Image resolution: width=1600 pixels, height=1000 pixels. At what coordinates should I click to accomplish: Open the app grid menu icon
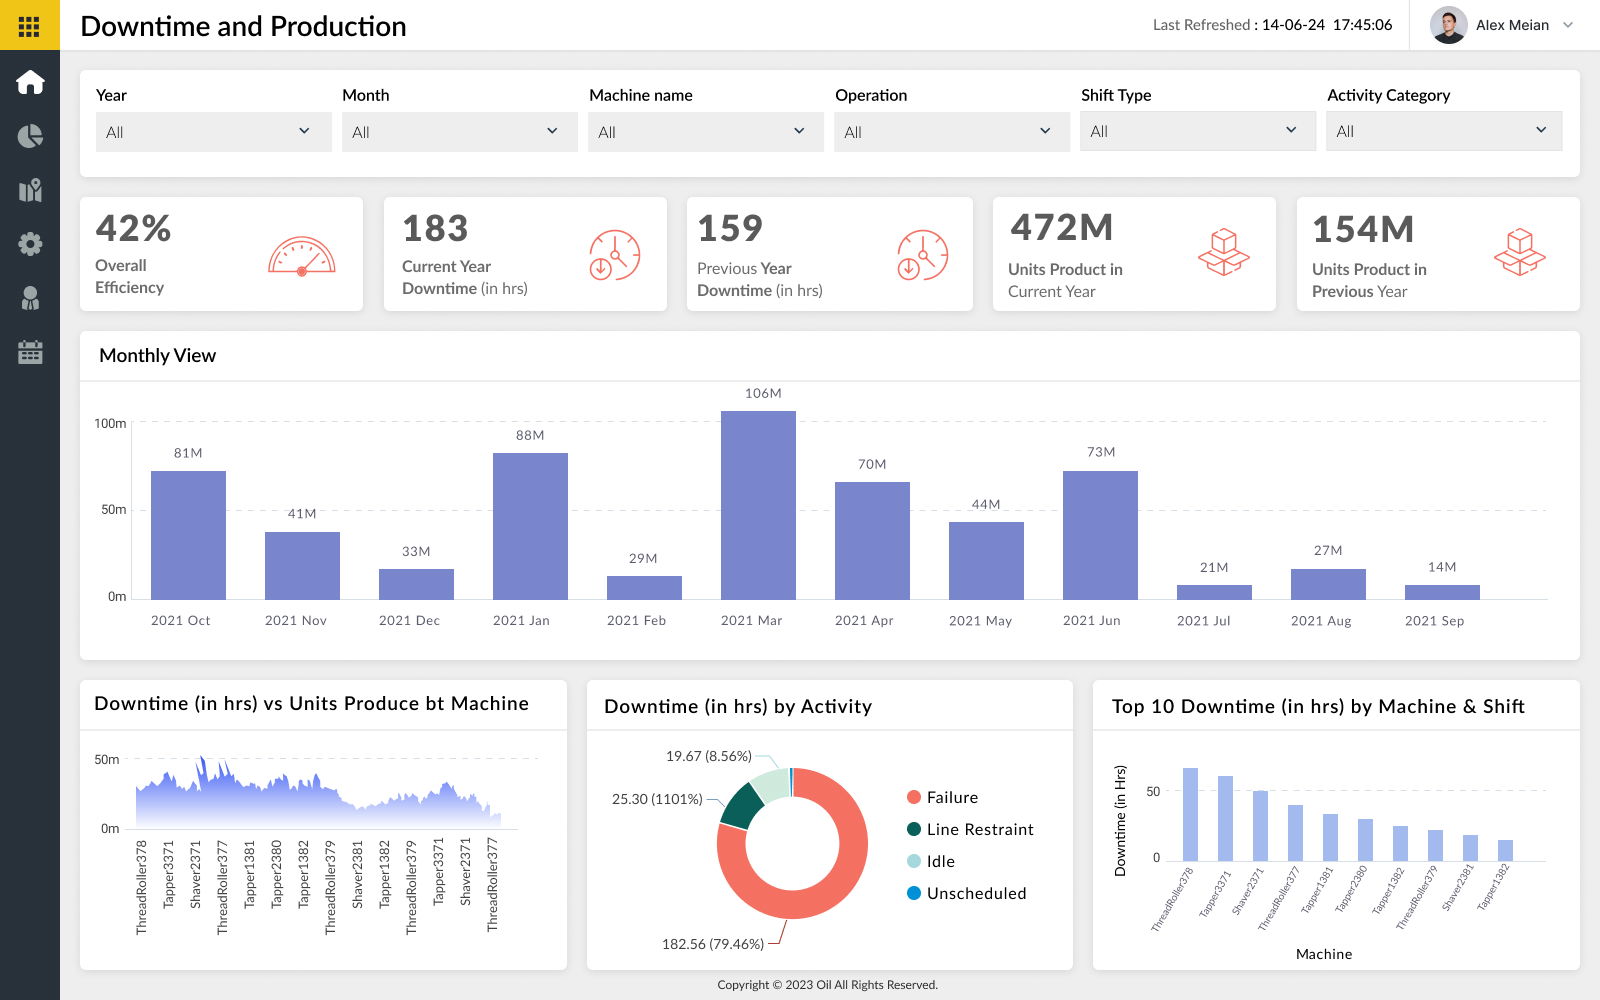tap(29, 26)
